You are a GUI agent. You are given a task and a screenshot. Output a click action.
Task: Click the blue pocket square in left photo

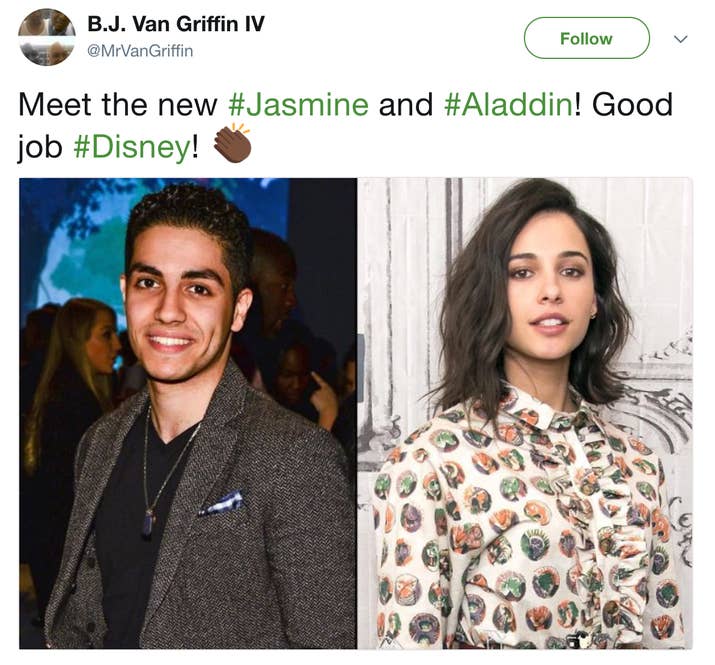coord(222,503)
